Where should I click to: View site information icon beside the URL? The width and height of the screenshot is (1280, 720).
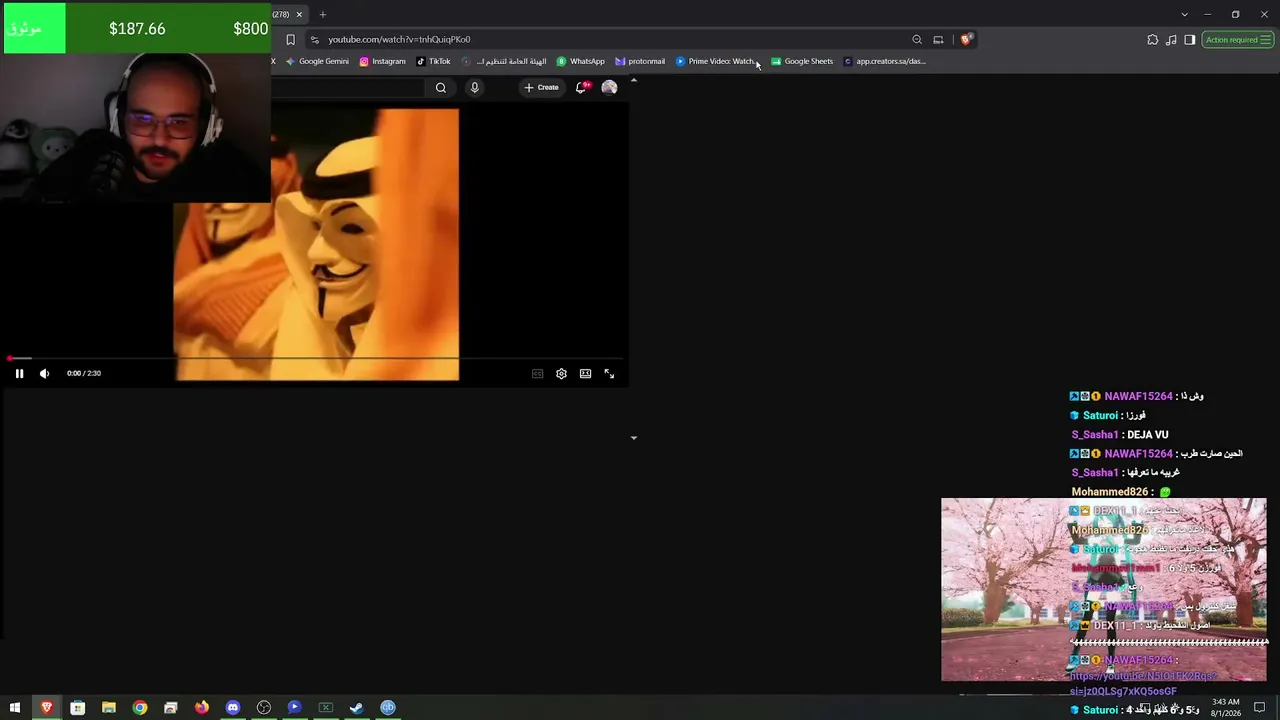314,40
